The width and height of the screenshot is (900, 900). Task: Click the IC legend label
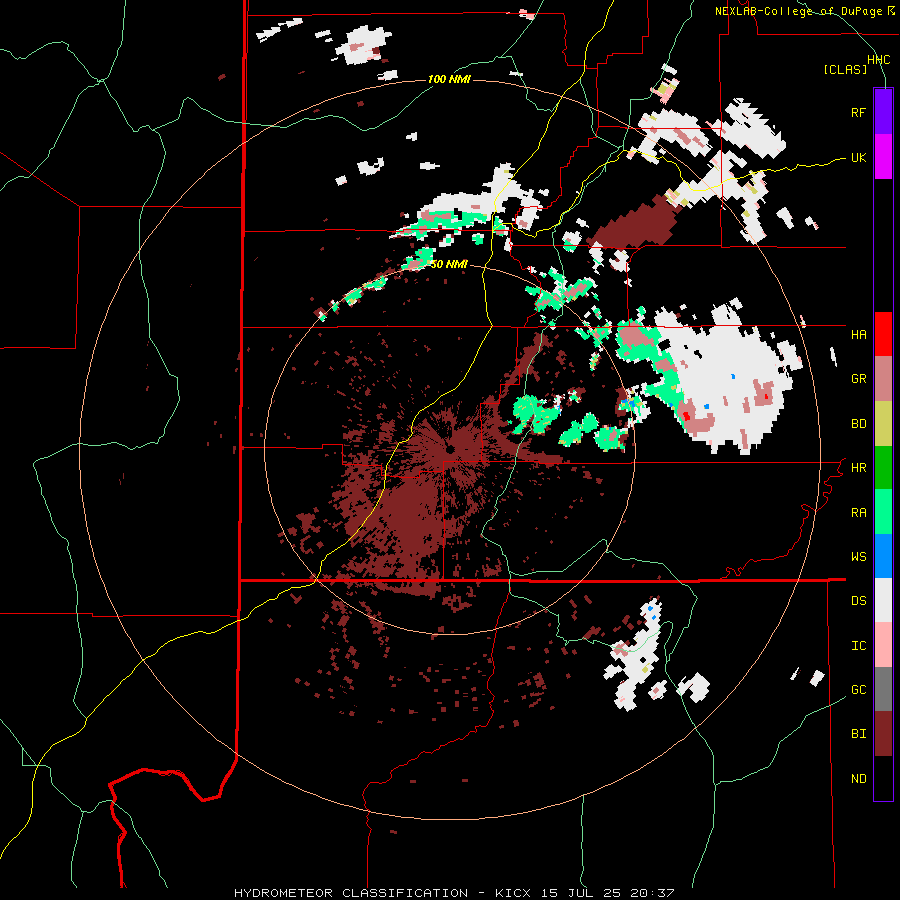coord(858,646)
